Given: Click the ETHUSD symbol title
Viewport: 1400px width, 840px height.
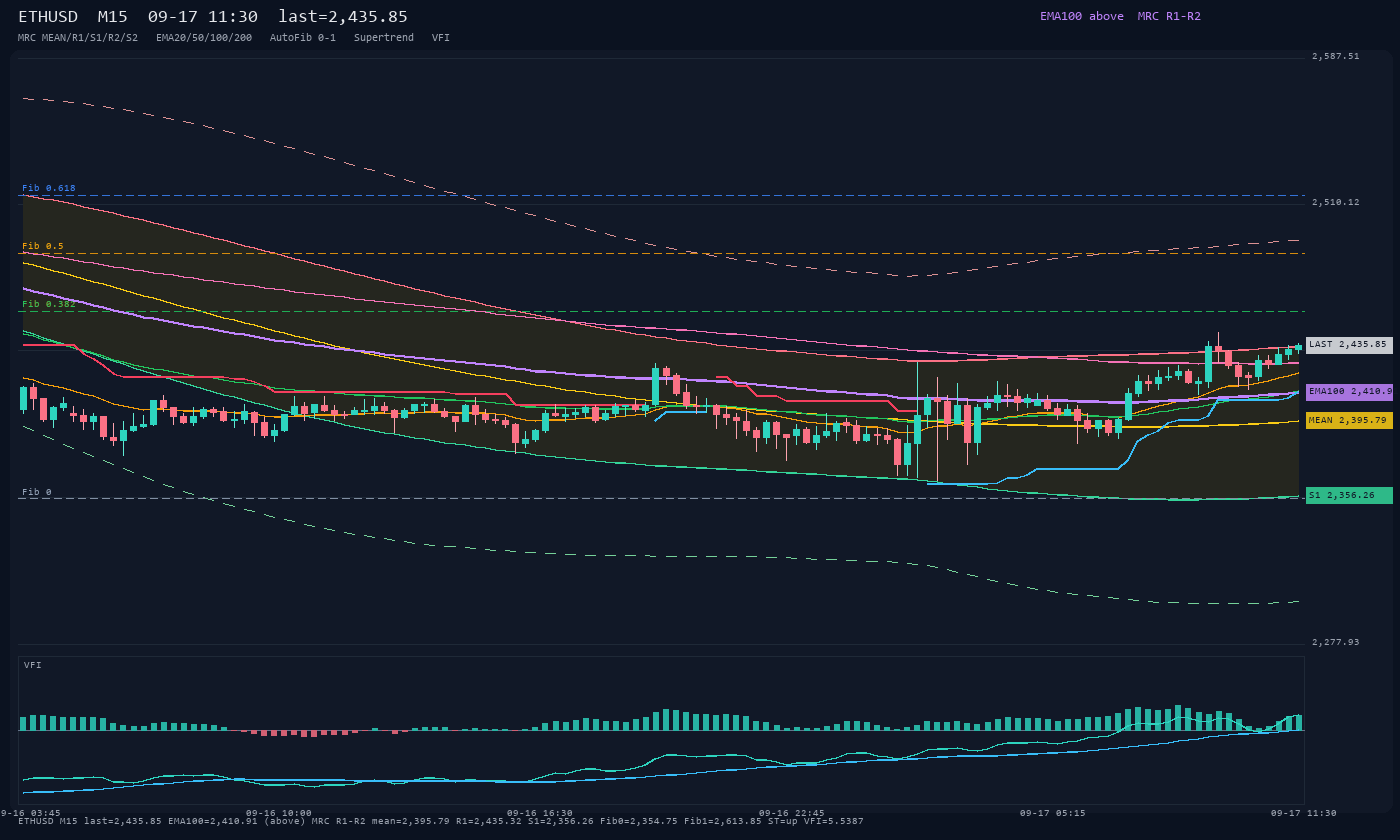Looking at the screenshot, I should [48, 17].
